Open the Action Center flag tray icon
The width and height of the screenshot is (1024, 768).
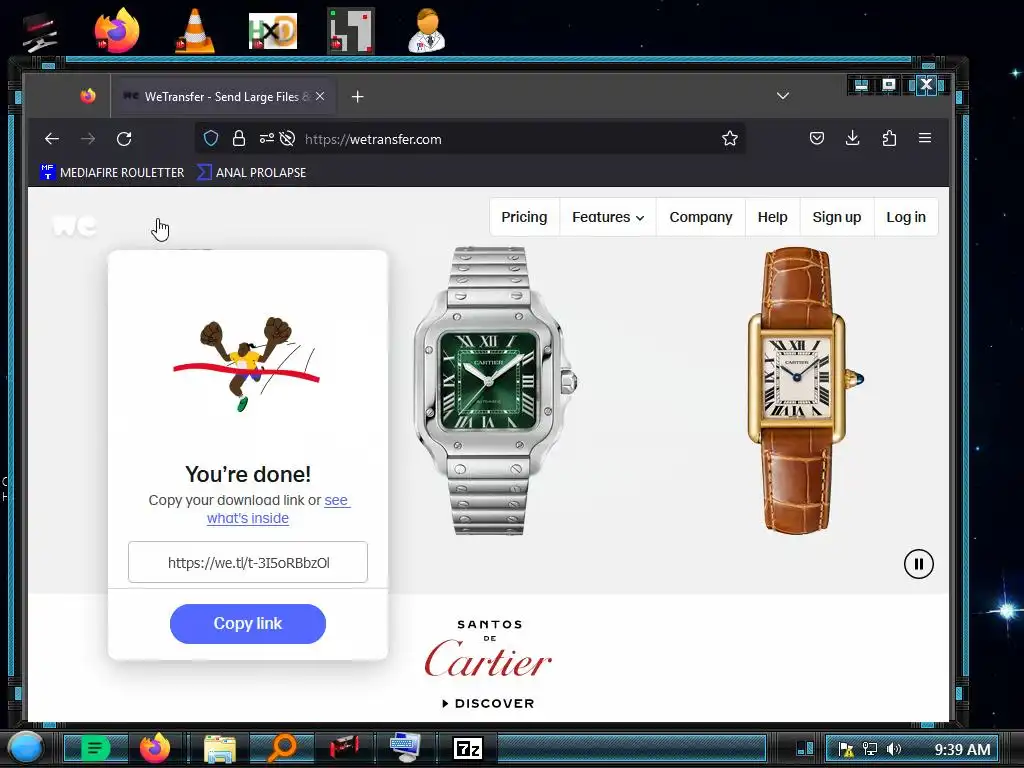[x=846, y=749]
